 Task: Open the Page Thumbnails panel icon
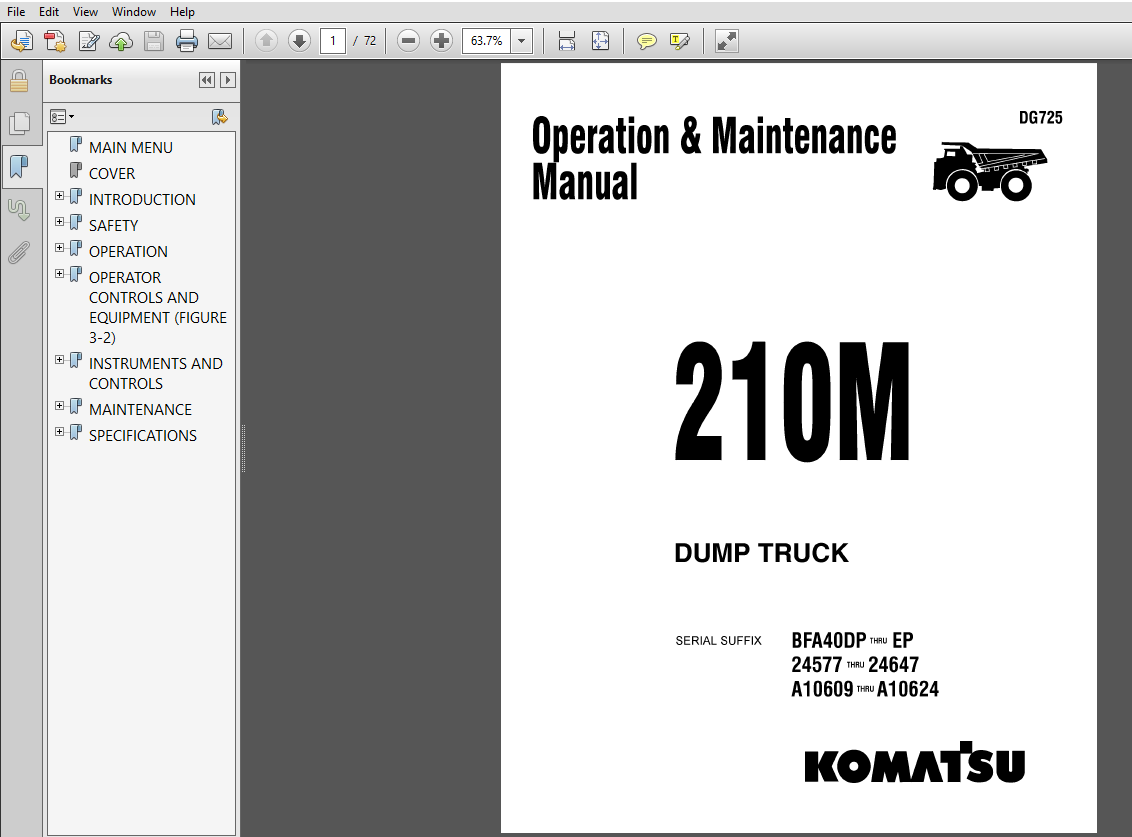pos(20,123)
